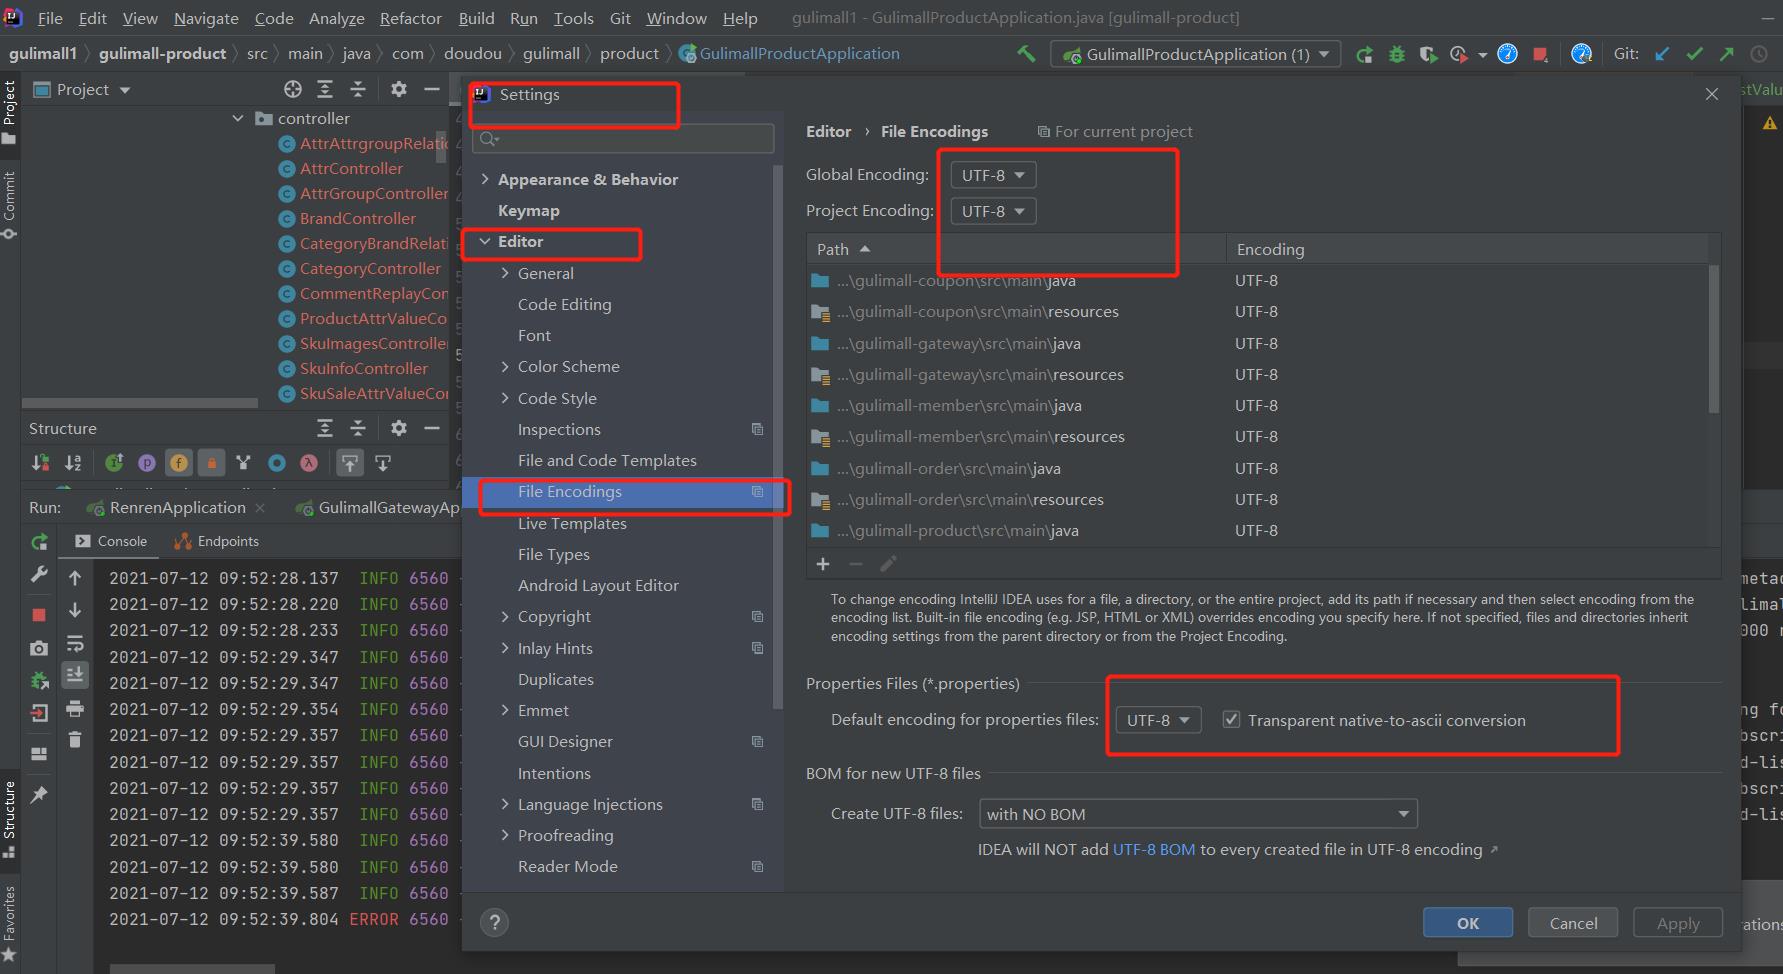
Task: Open properties files default encoding dropdown
Action: pos(1158,719)
